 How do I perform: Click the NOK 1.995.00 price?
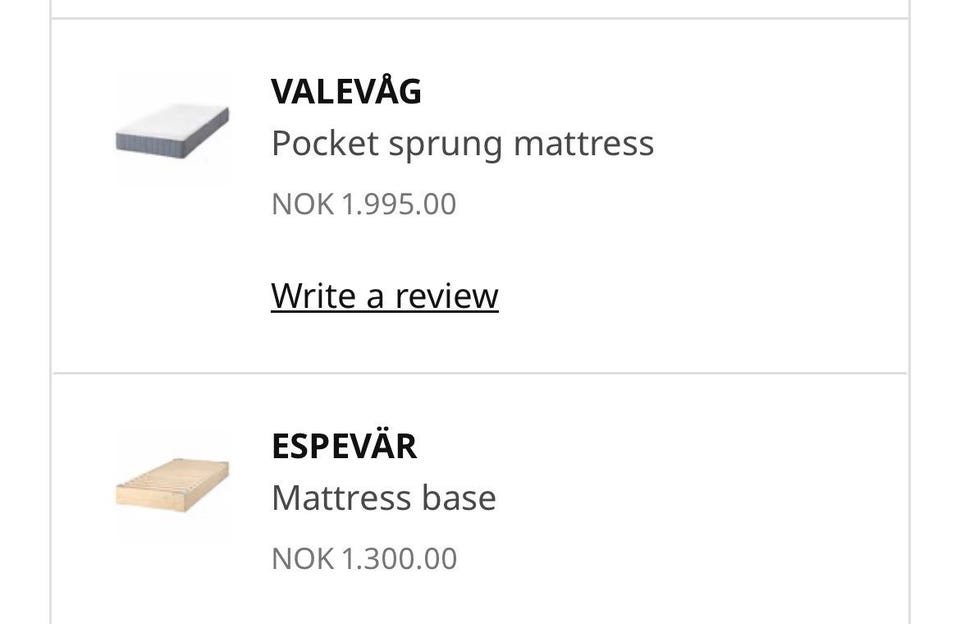click(x=364, y=204)
